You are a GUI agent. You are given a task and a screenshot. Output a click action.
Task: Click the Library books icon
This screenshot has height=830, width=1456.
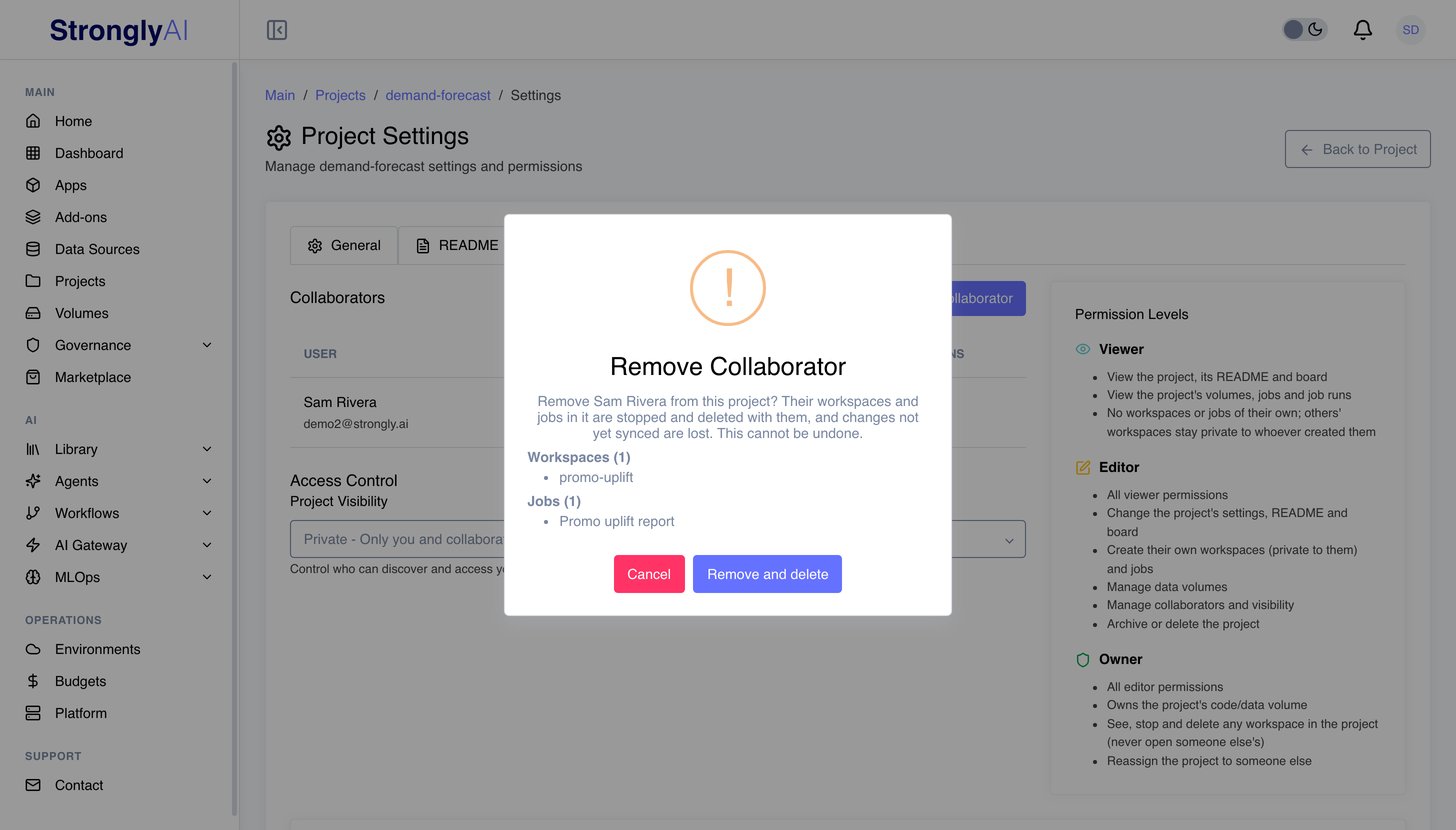point(33,449)
